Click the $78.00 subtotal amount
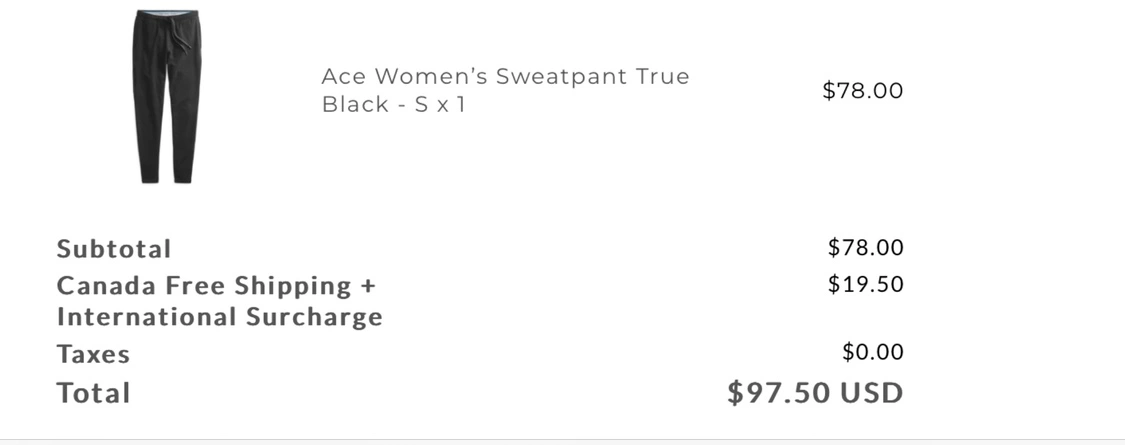 pyautogui.click(x=865, y=248)
